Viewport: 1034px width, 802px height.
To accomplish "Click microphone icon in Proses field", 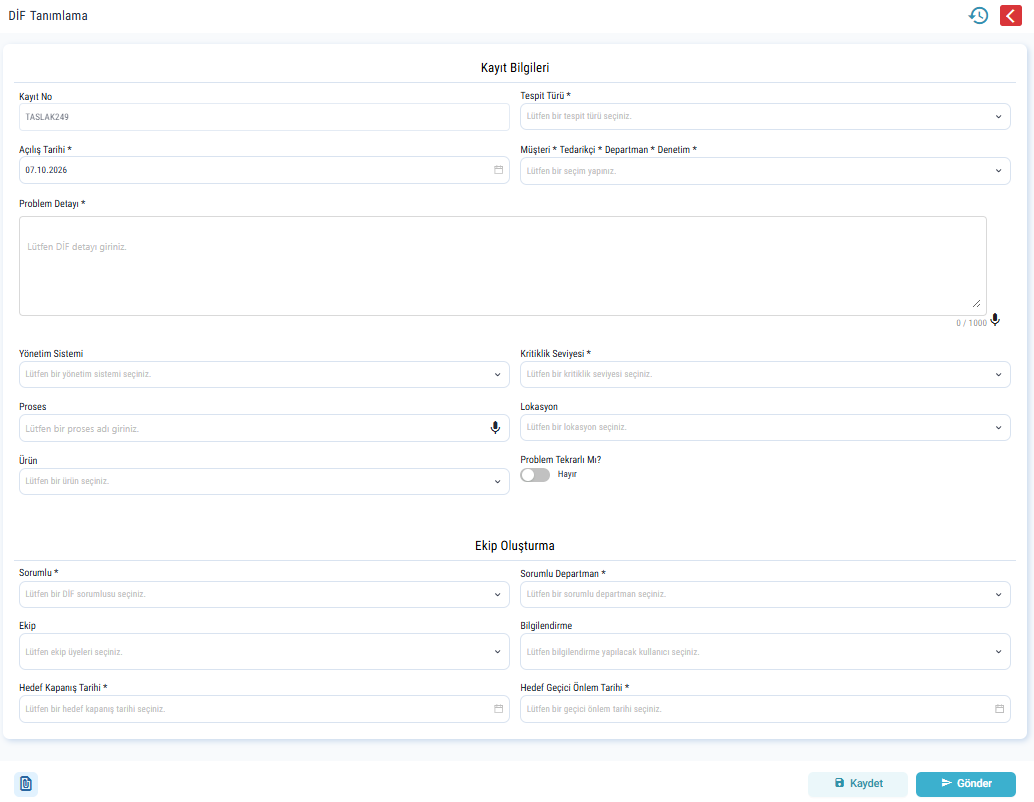I will 495,428.
